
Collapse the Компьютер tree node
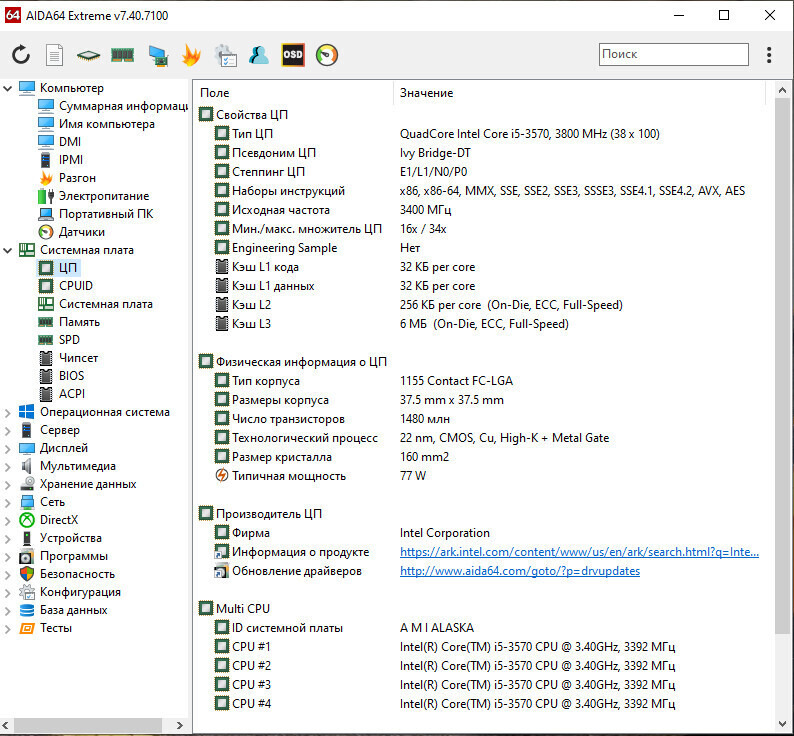coord(8,88)
